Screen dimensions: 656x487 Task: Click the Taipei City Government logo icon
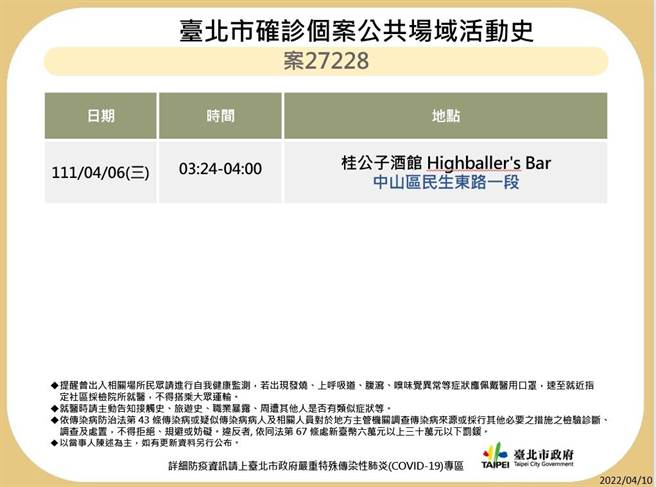click(495, 456)
